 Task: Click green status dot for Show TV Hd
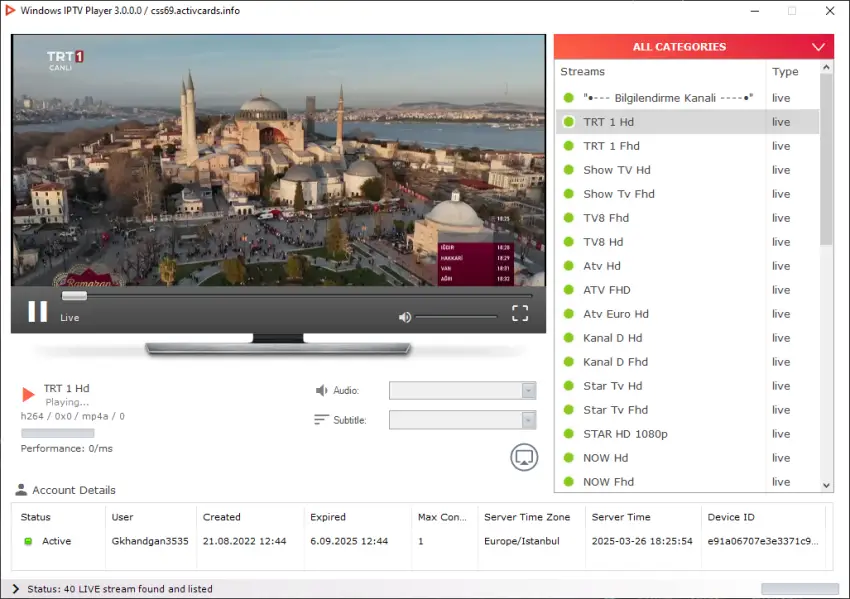[x=569, y=170]
